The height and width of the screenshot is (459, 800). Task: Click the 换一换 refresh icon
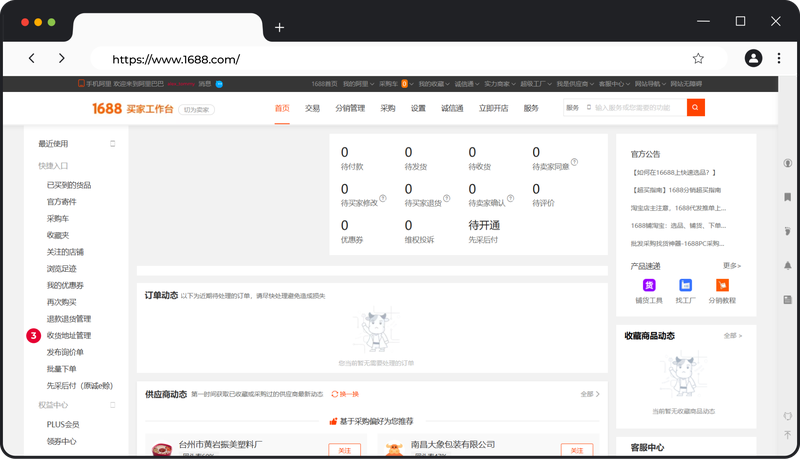coord(336,394)
